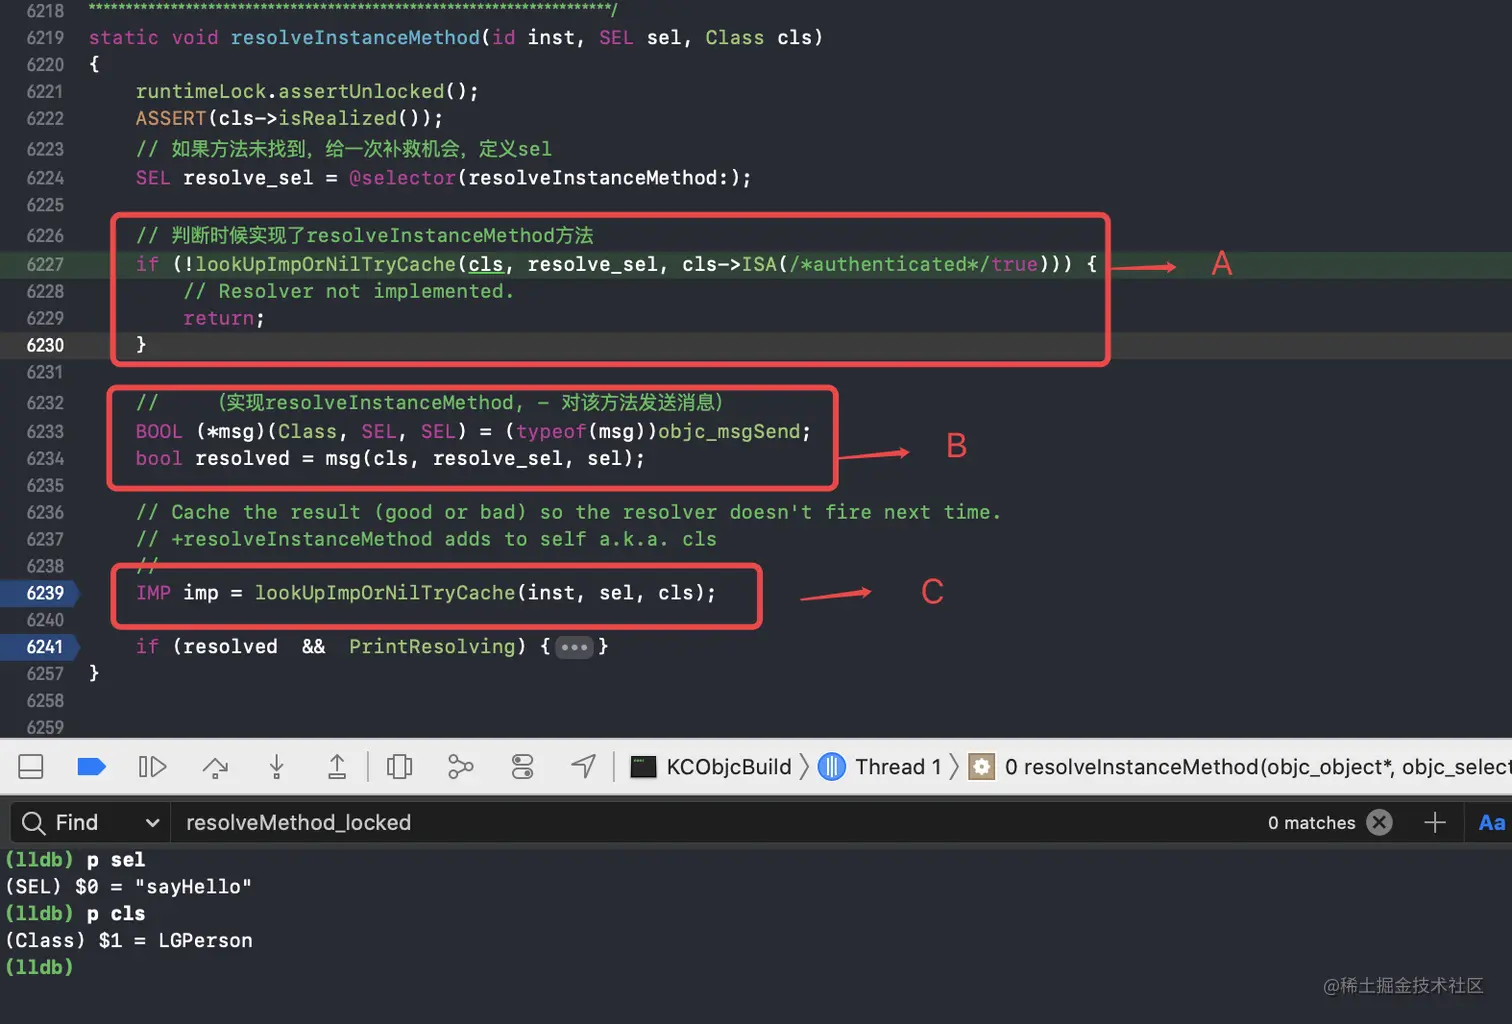Click the last empty (lldb) prompt
The height and width of the screenshot is (1024, 1512).
point(40,968)
